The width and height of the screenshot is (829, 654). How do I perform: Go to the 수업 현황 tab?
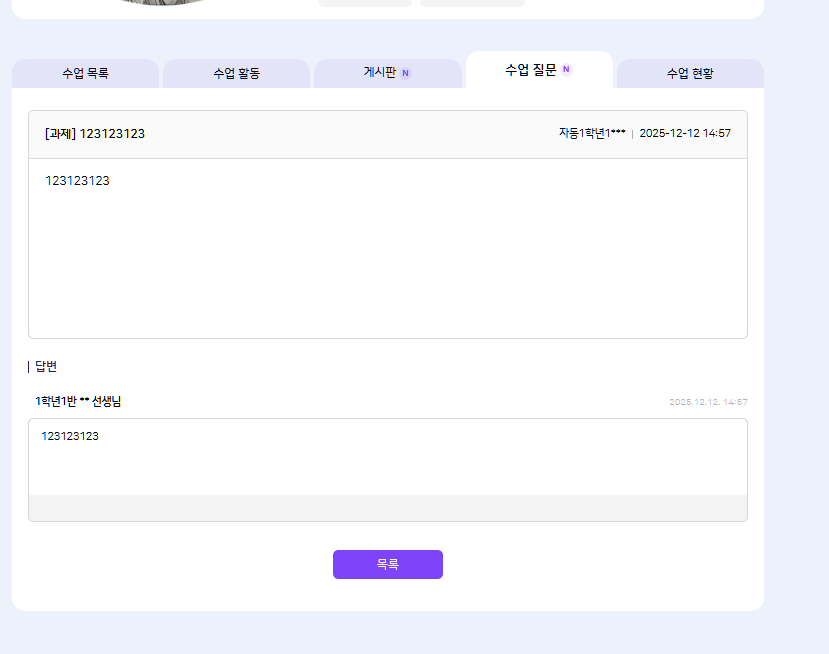point(690,73)
